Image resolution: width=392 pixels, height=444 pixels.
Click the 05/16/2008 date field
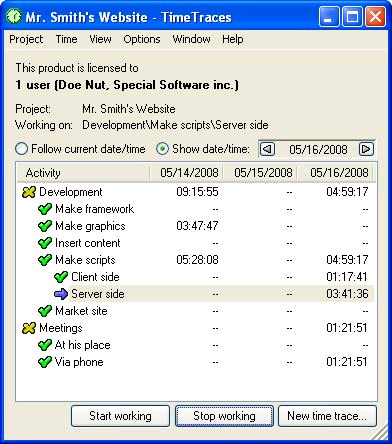click(x=318, y=149)
